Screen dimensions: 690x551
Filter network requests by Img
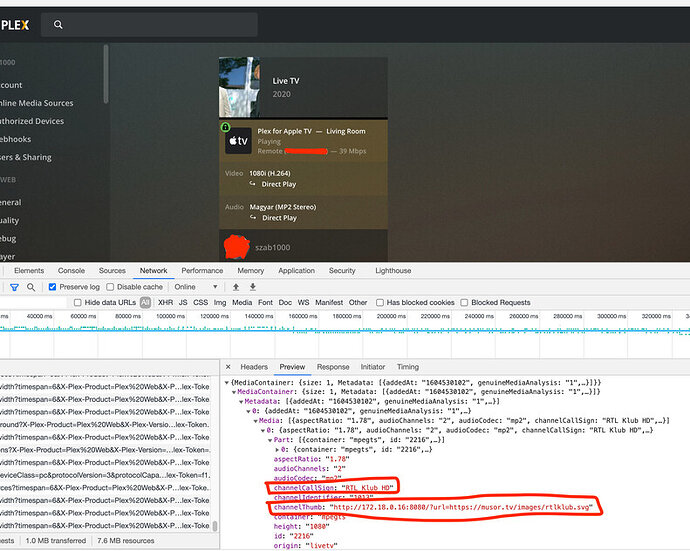click(220, 302)
